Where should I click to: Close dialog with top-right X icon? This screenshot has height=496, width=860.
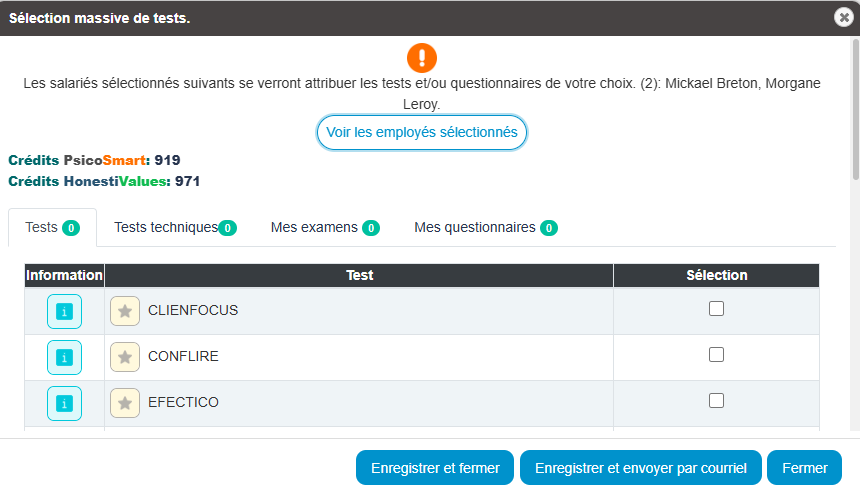844,17
